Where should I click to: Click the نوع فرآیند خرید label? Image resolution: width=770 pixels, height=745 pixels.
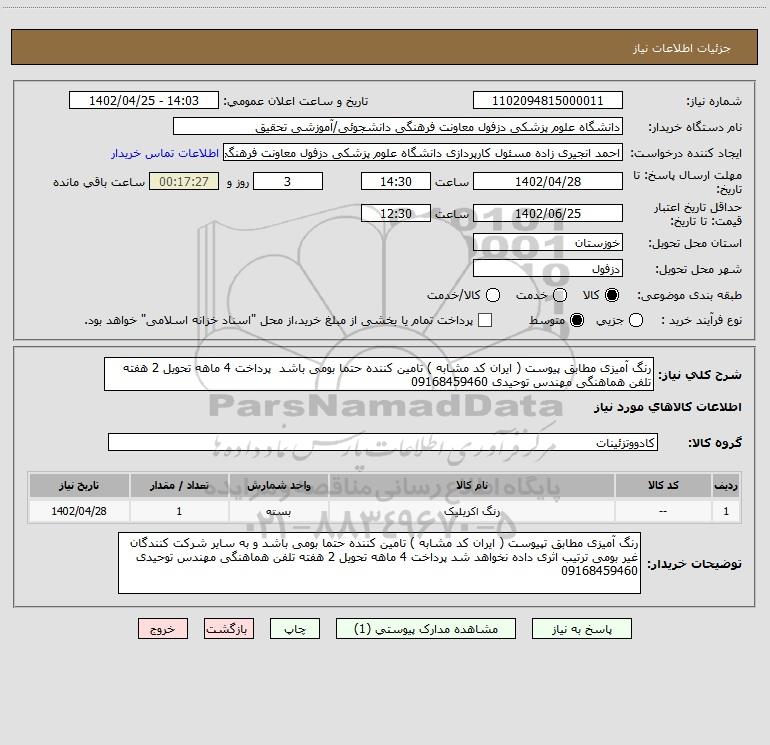[x=701, y=320]
